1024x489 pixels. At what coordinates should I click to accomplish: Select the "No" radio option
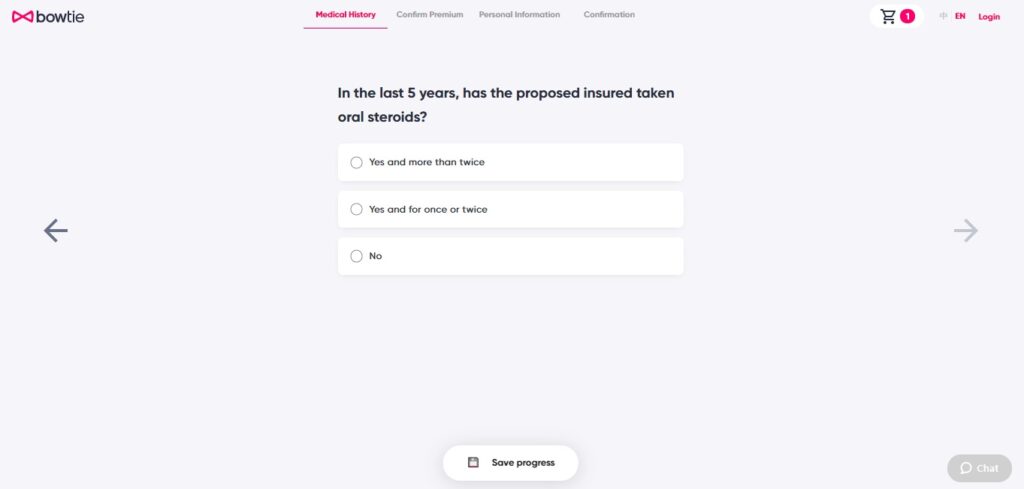point(357,256)
